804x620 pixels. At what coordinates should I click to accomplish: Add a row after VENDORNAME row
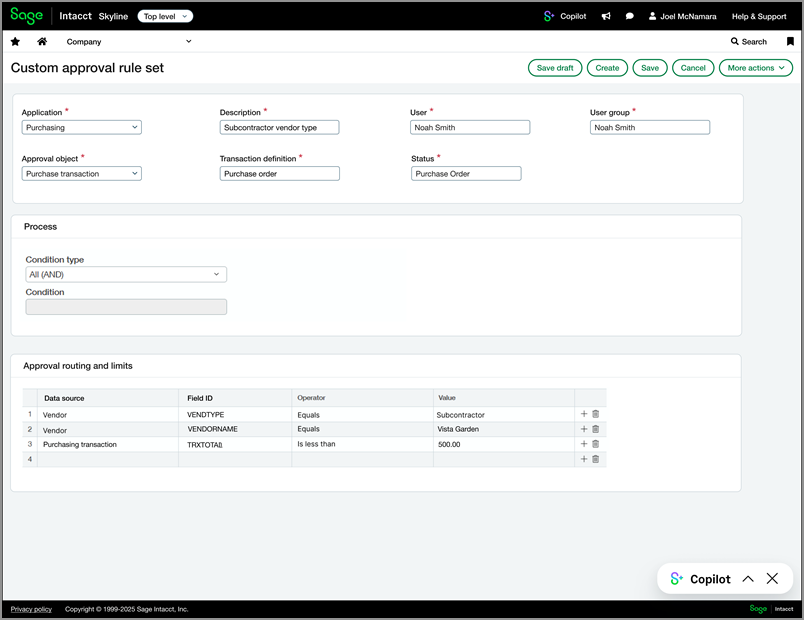[584, 429]
